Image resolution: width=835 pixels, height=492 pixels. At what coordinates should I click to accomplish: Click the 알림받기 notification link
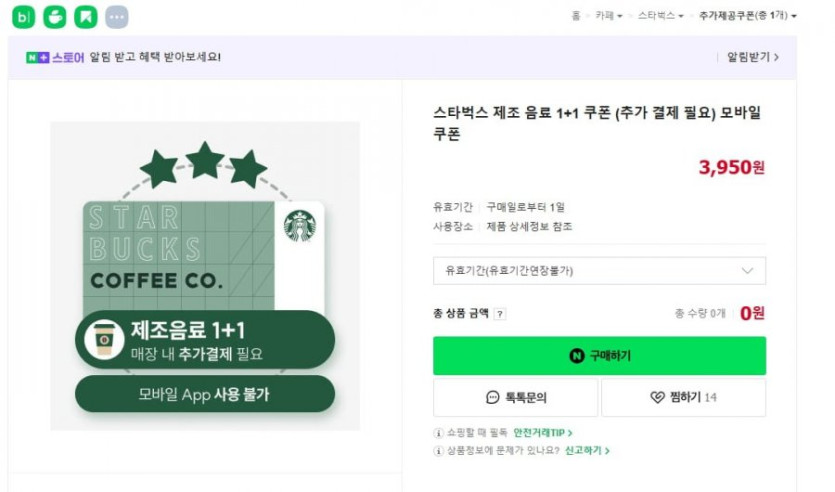752,57
